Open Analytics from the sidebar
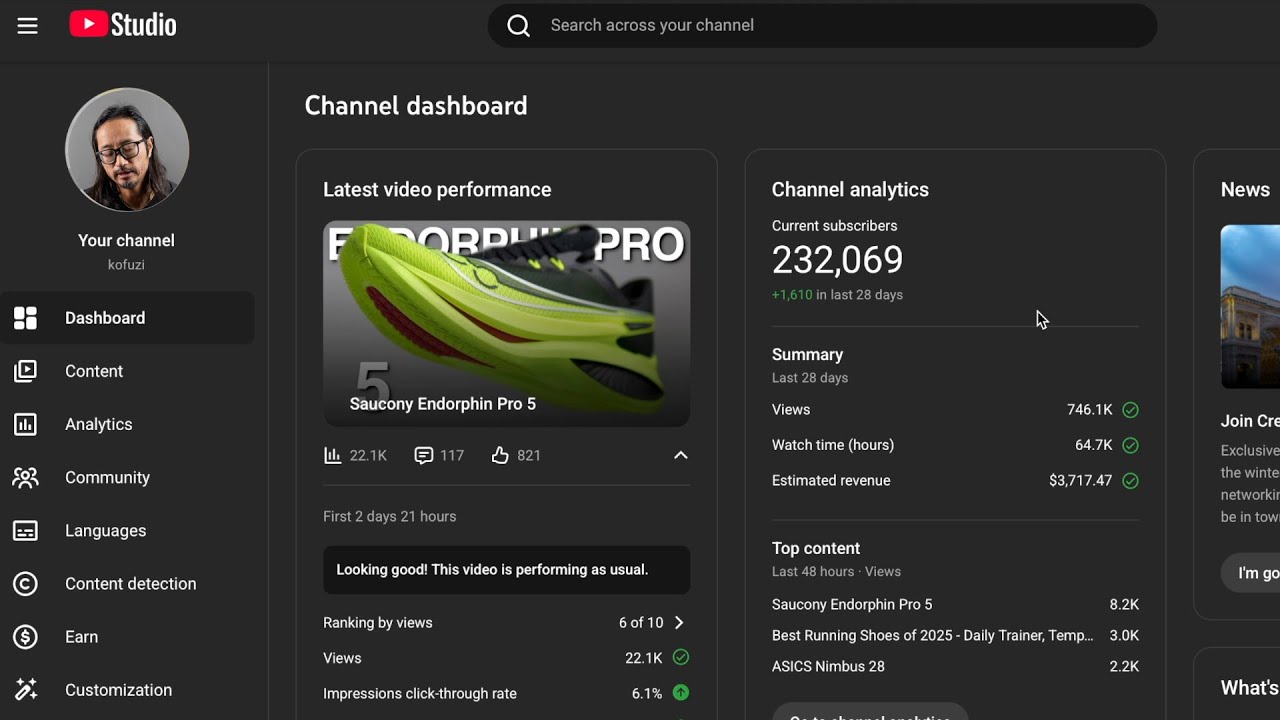 (x=127, y=424)
